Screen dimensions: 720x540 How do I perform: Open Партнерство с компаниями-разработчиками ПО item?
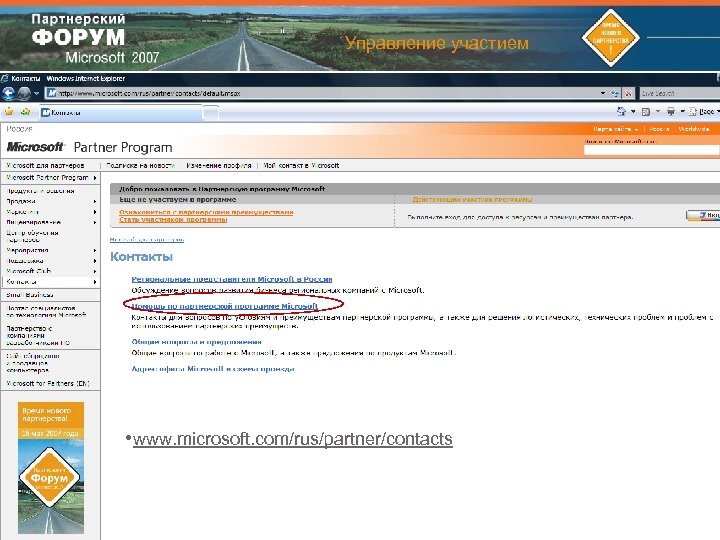pyautogui.click(x=39, y=336)
